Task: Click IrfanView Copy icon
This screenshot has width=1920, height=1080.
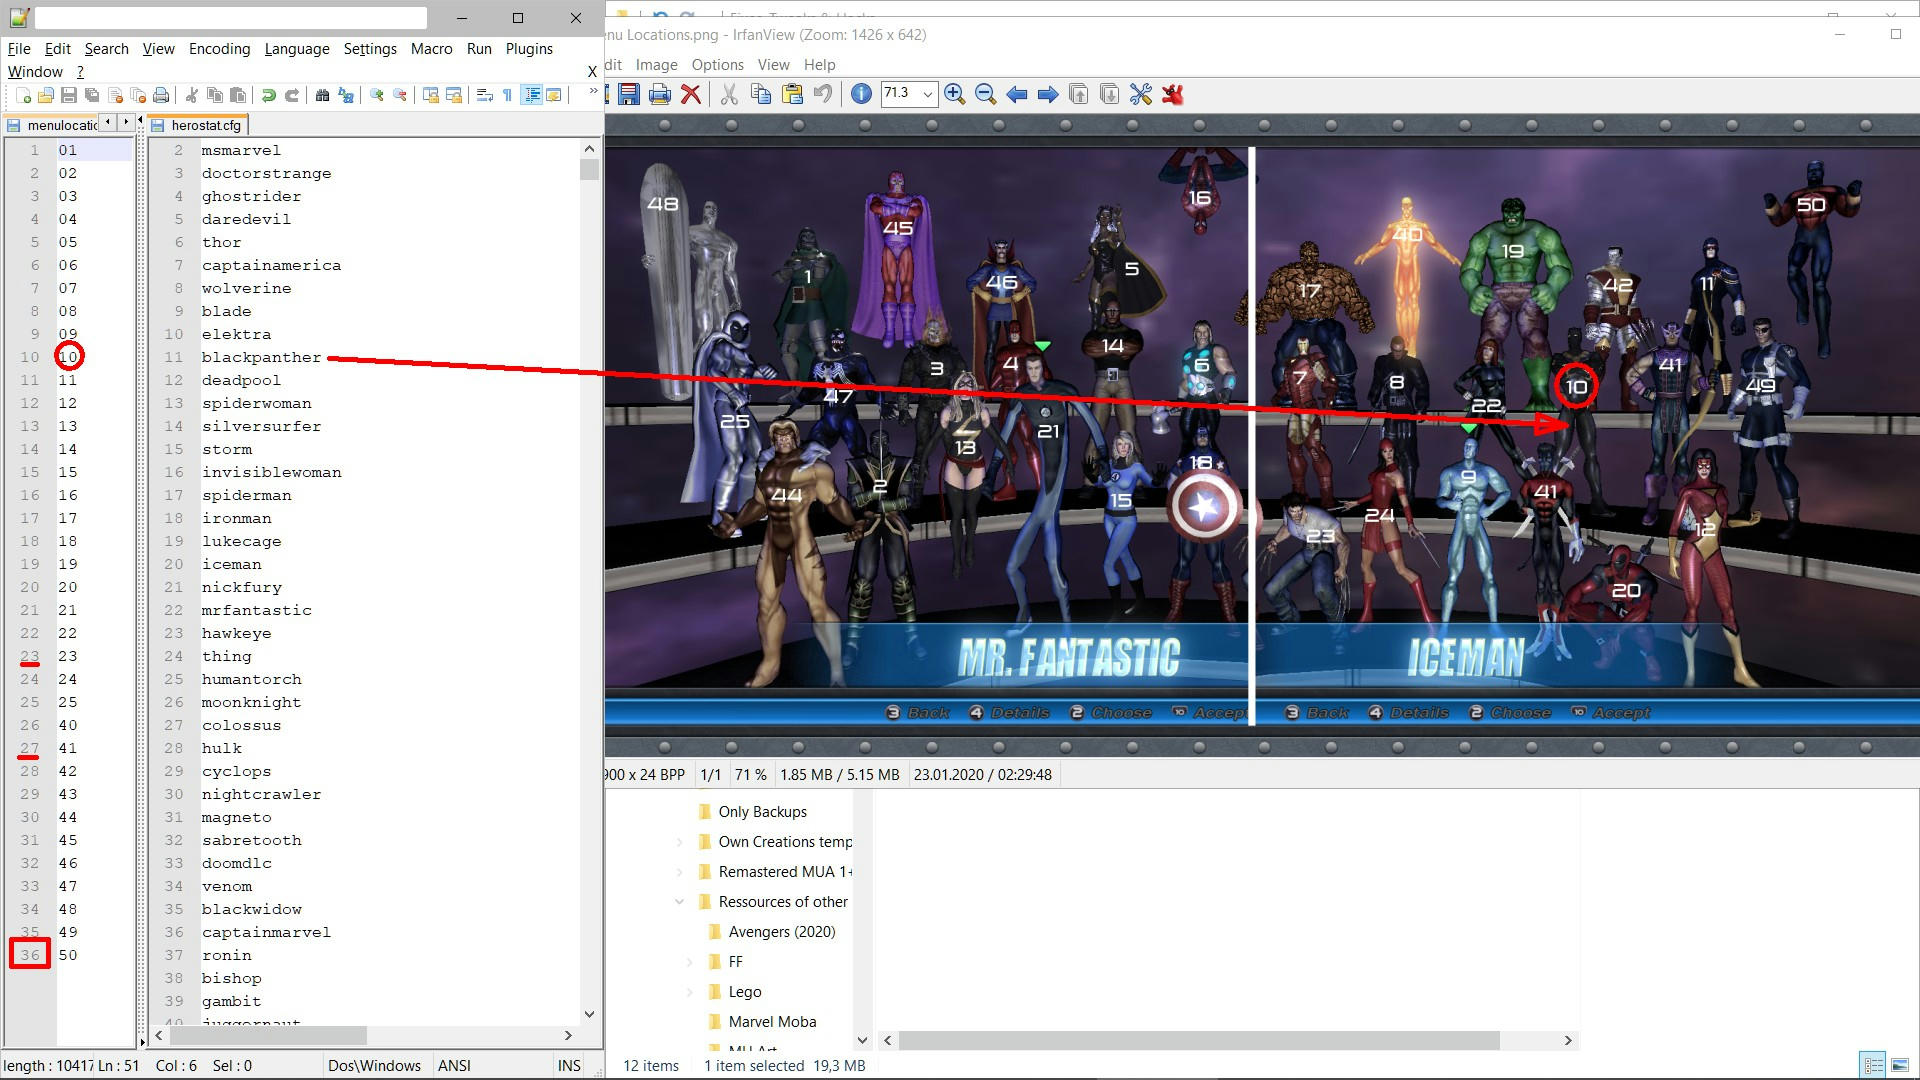Action: point(761,94)
